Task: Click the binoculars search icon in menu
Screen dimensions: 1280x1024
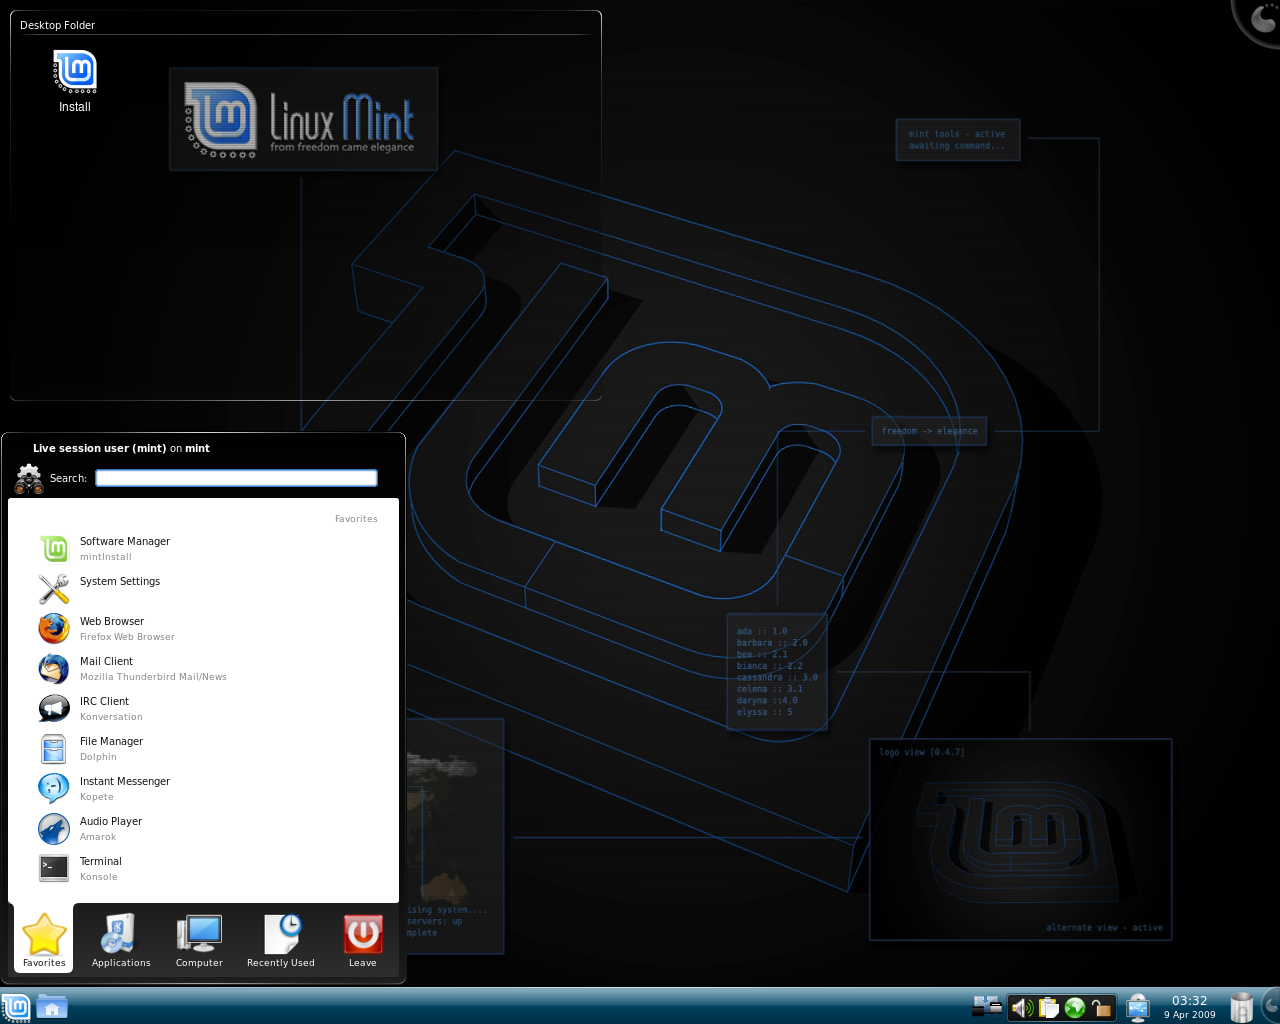Action: [29, 479]
